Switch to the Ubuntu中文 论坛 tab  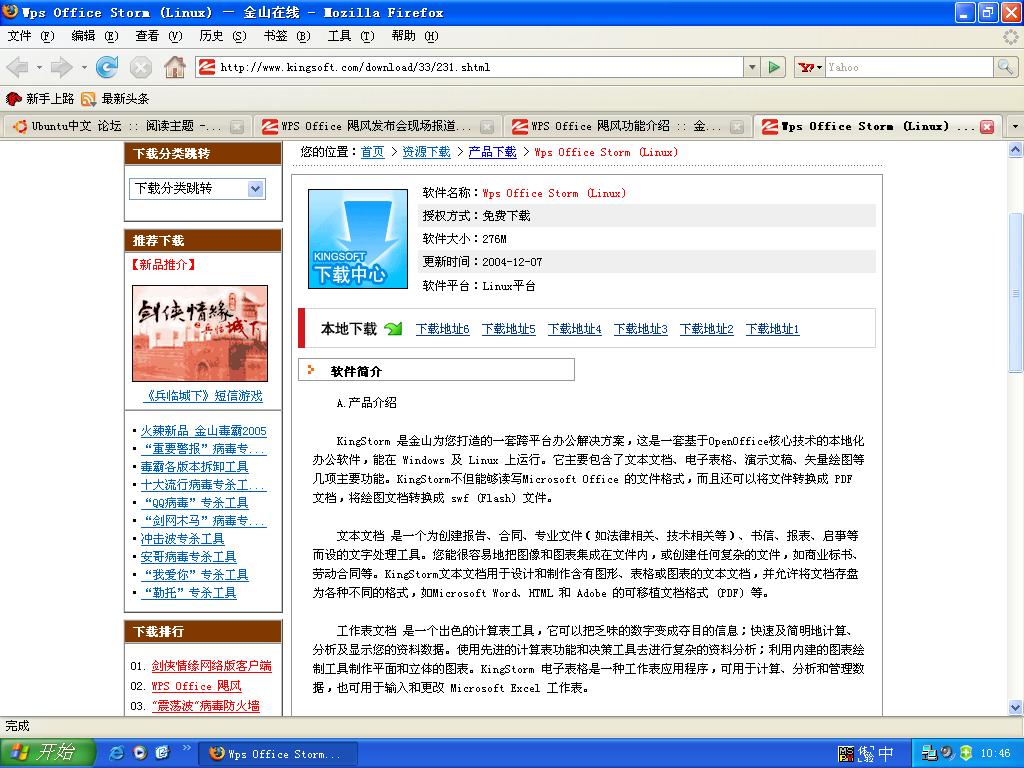(x=126, y=126)
